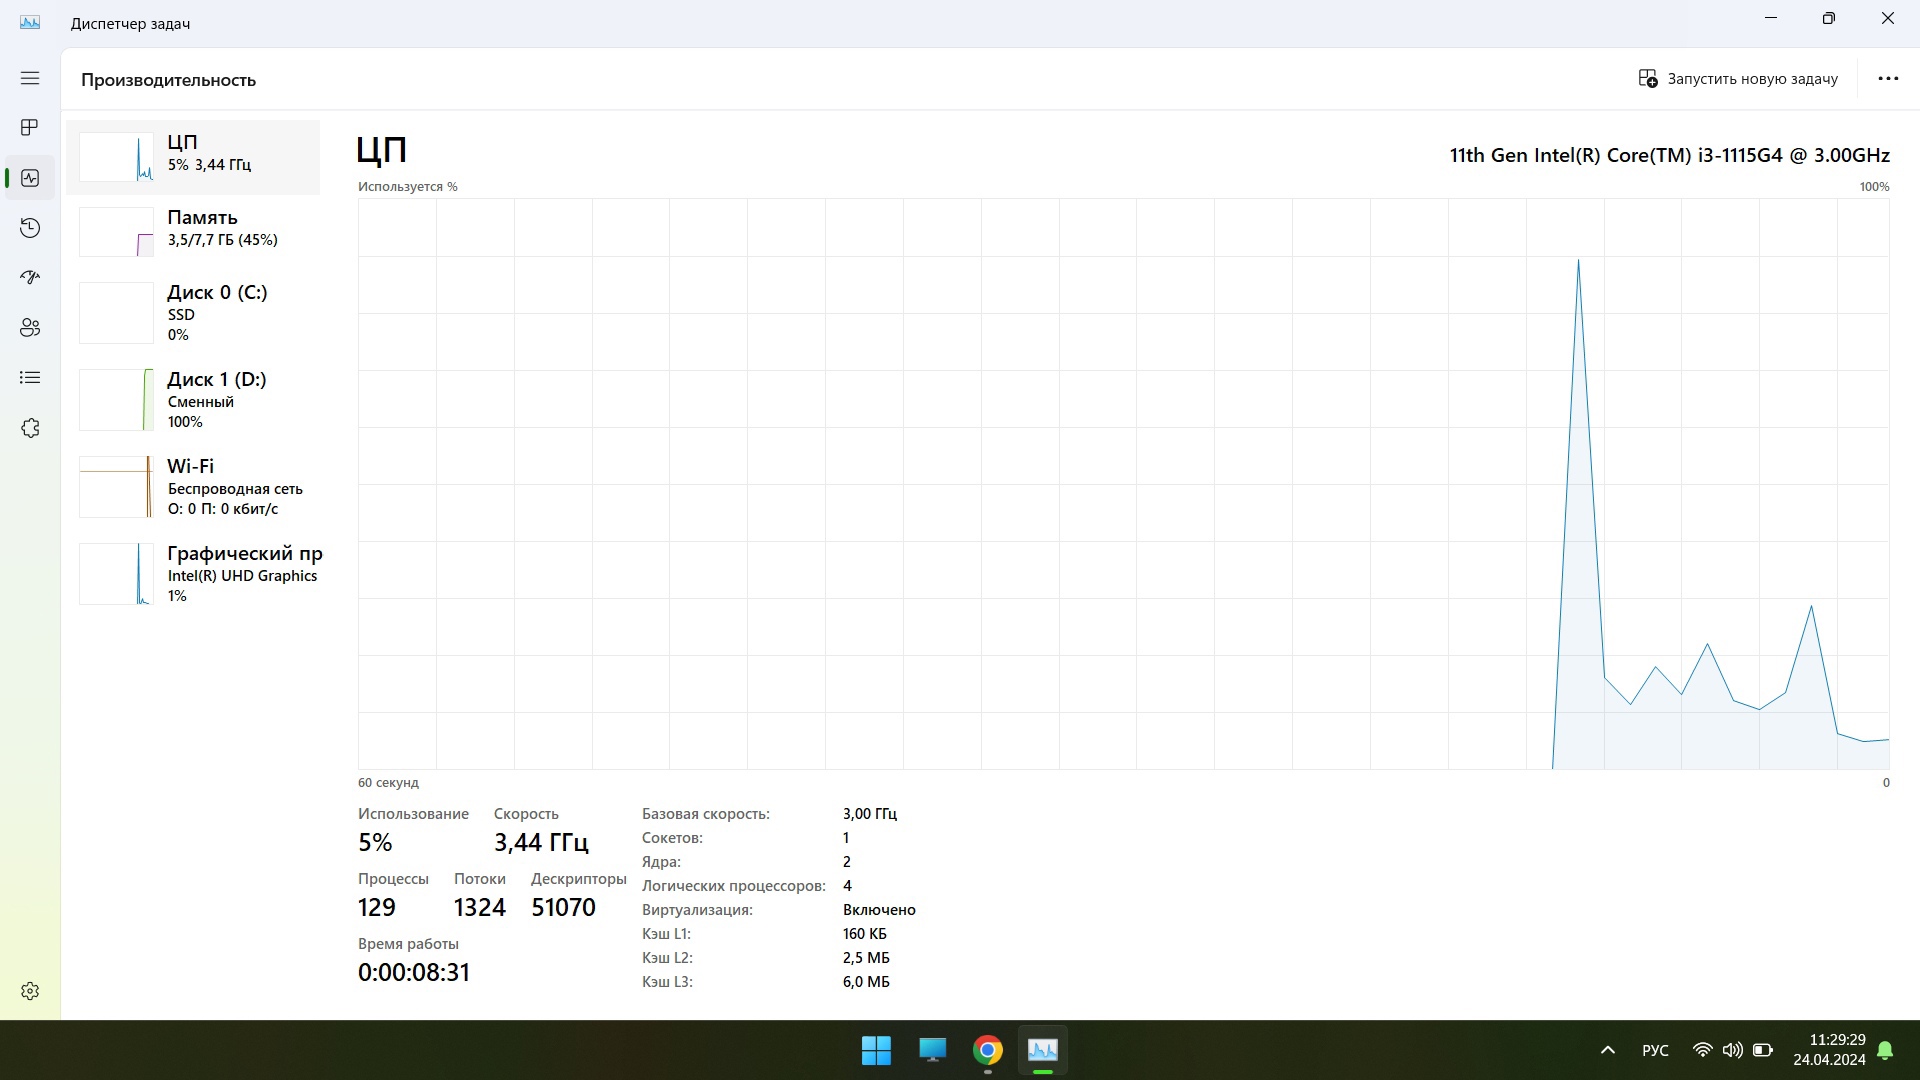Click the base speed value 3,00 ГГц
This screenshot has height=1080, width=1920.
pyautogui.click(x=870, y=814)
